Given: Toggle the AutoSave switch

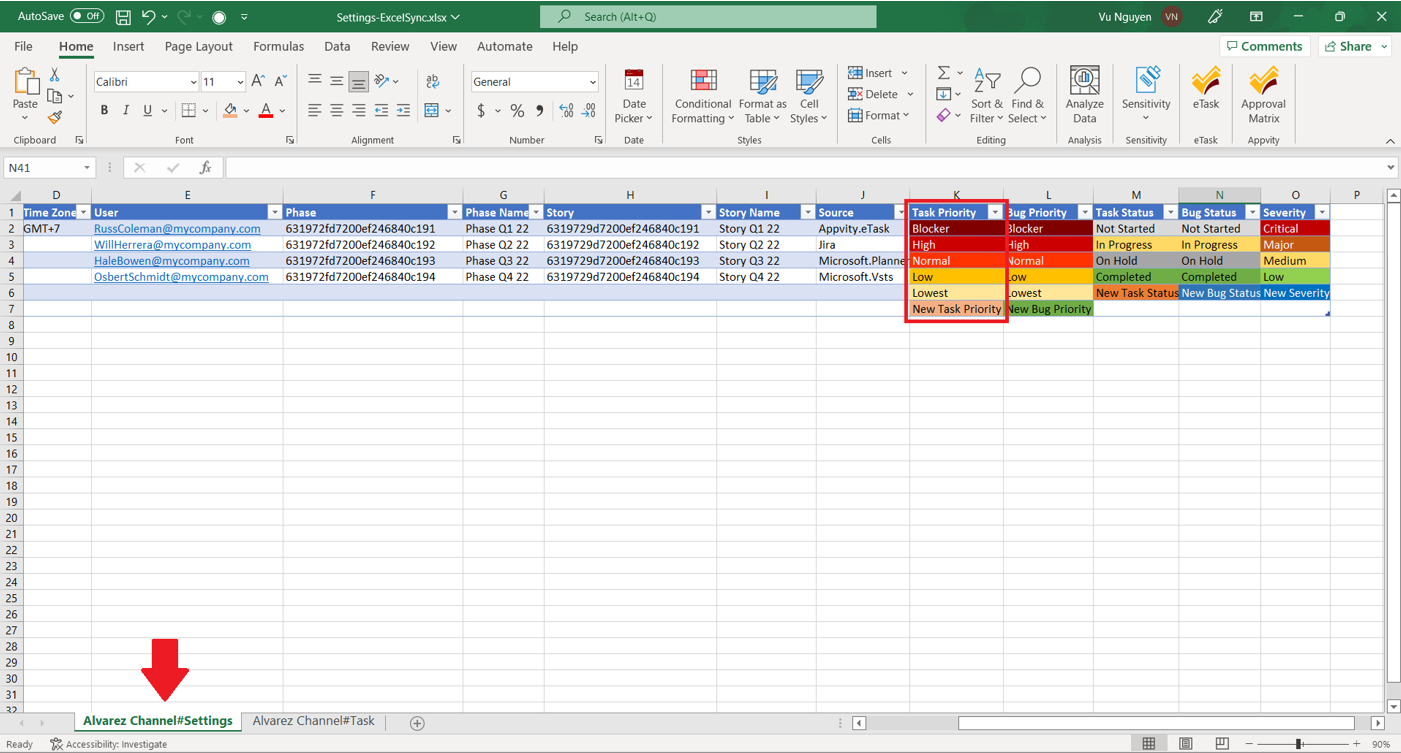Looking at the screenshot, I should 87,17.
